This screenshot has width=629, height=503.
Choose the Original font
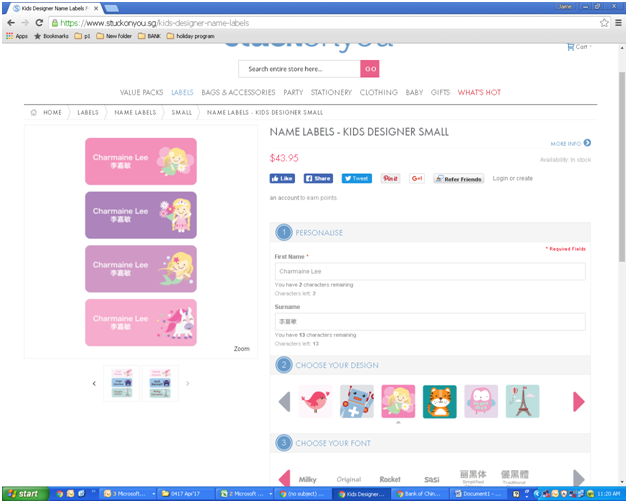coord(349,479)
